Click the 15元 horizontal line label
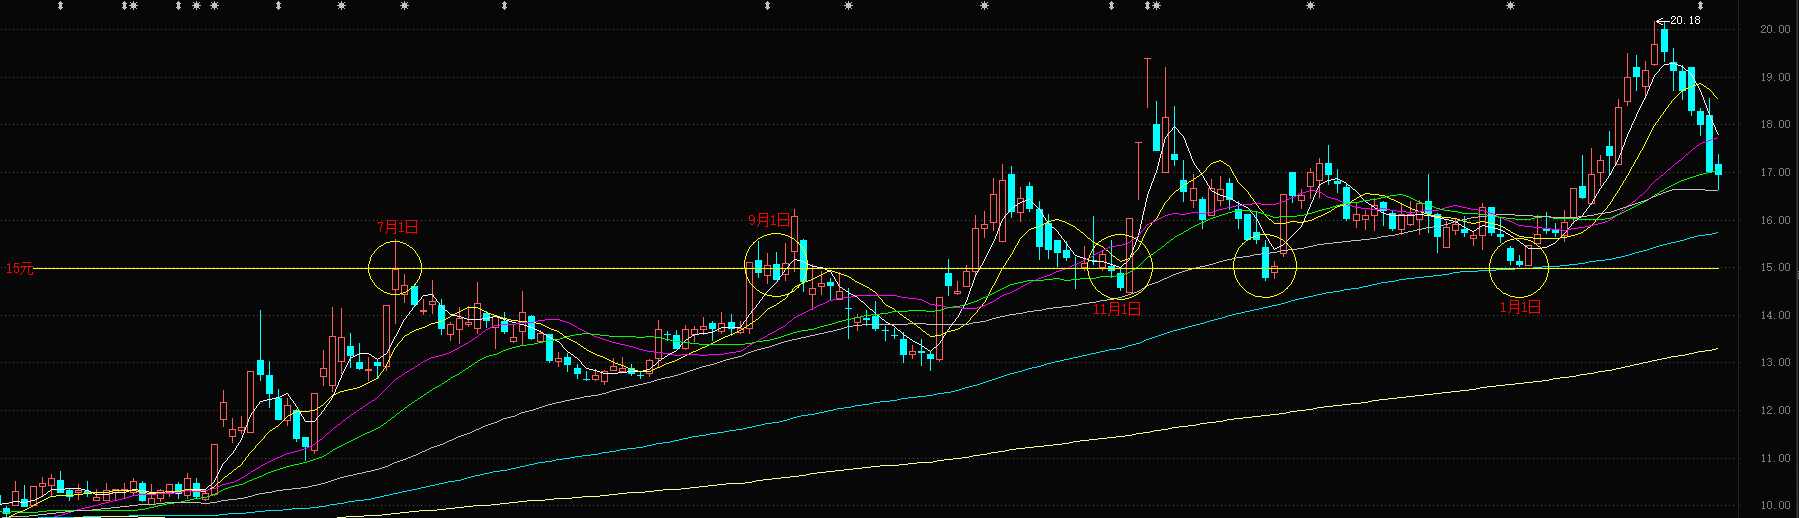 (x=20, y=269)
